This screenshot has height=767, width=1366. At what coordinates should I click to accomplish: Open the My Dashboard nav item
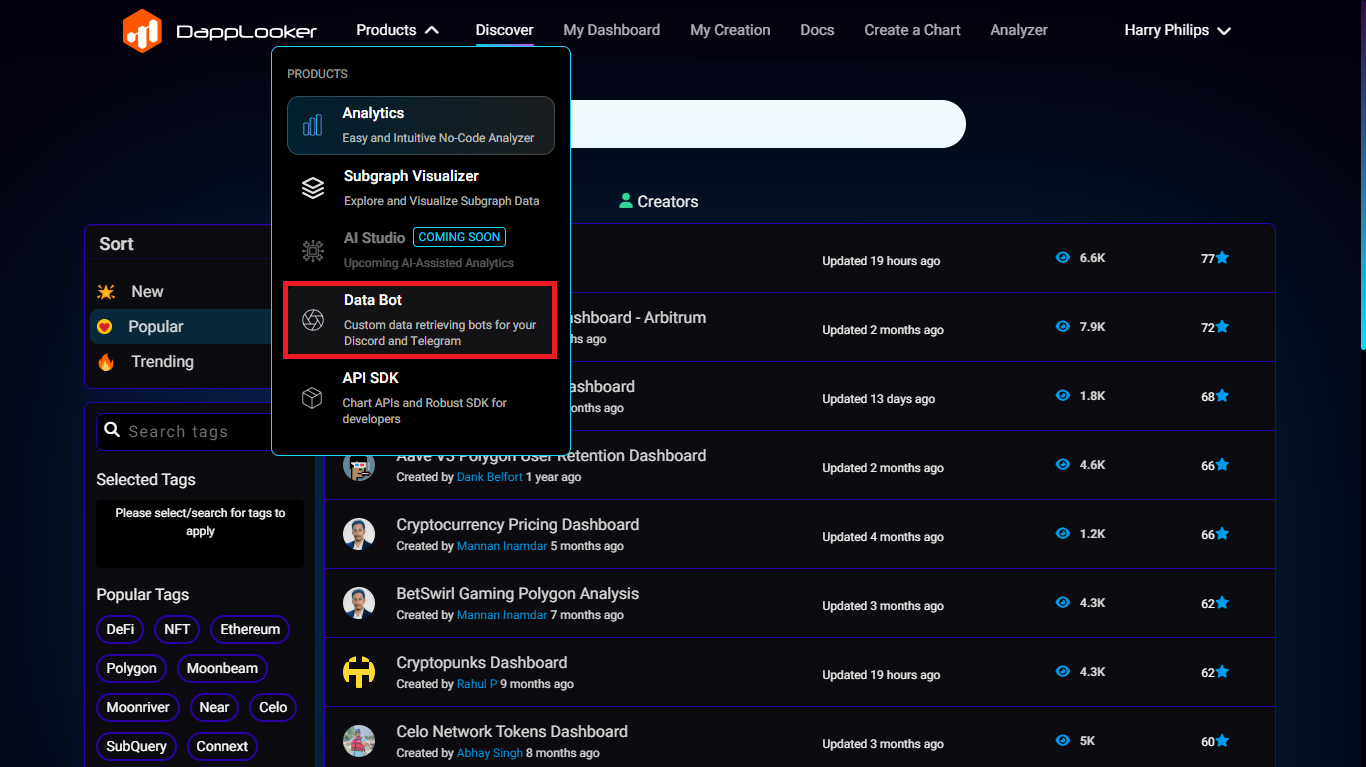(611, 30)
